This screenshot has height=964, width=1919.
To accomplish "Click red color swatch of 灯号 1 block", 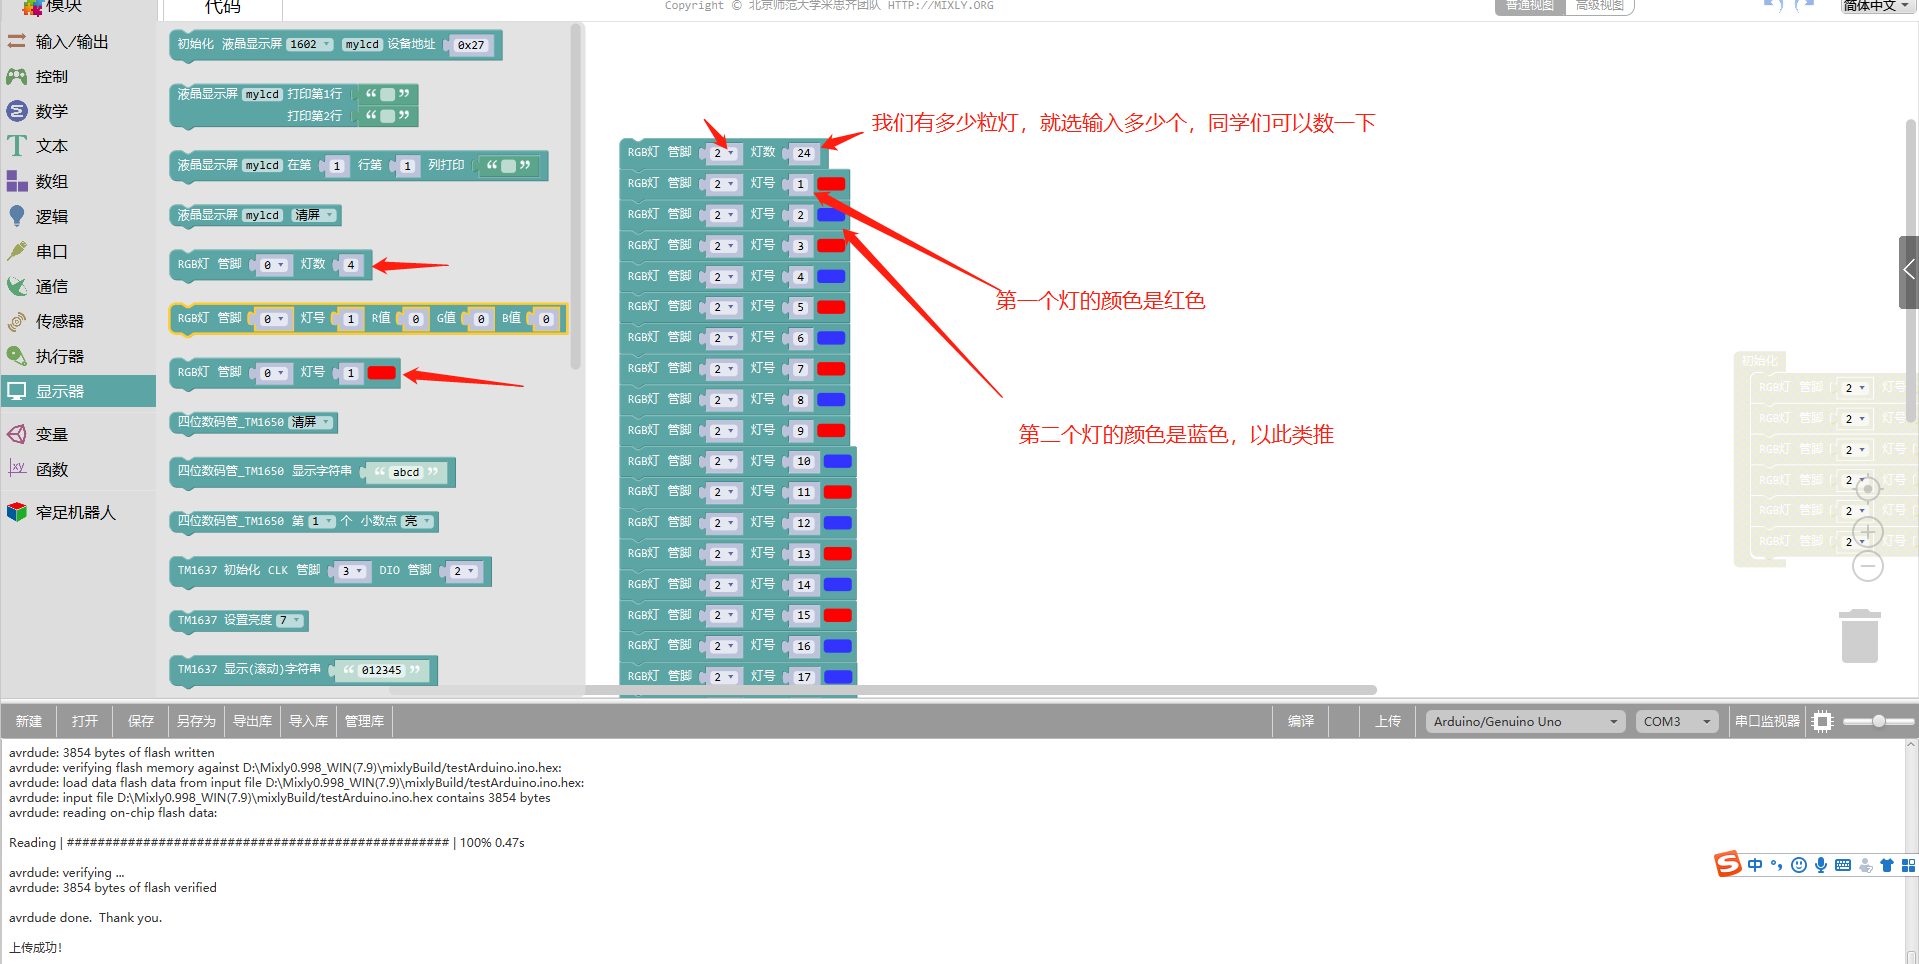I will [x=831, y=184].
